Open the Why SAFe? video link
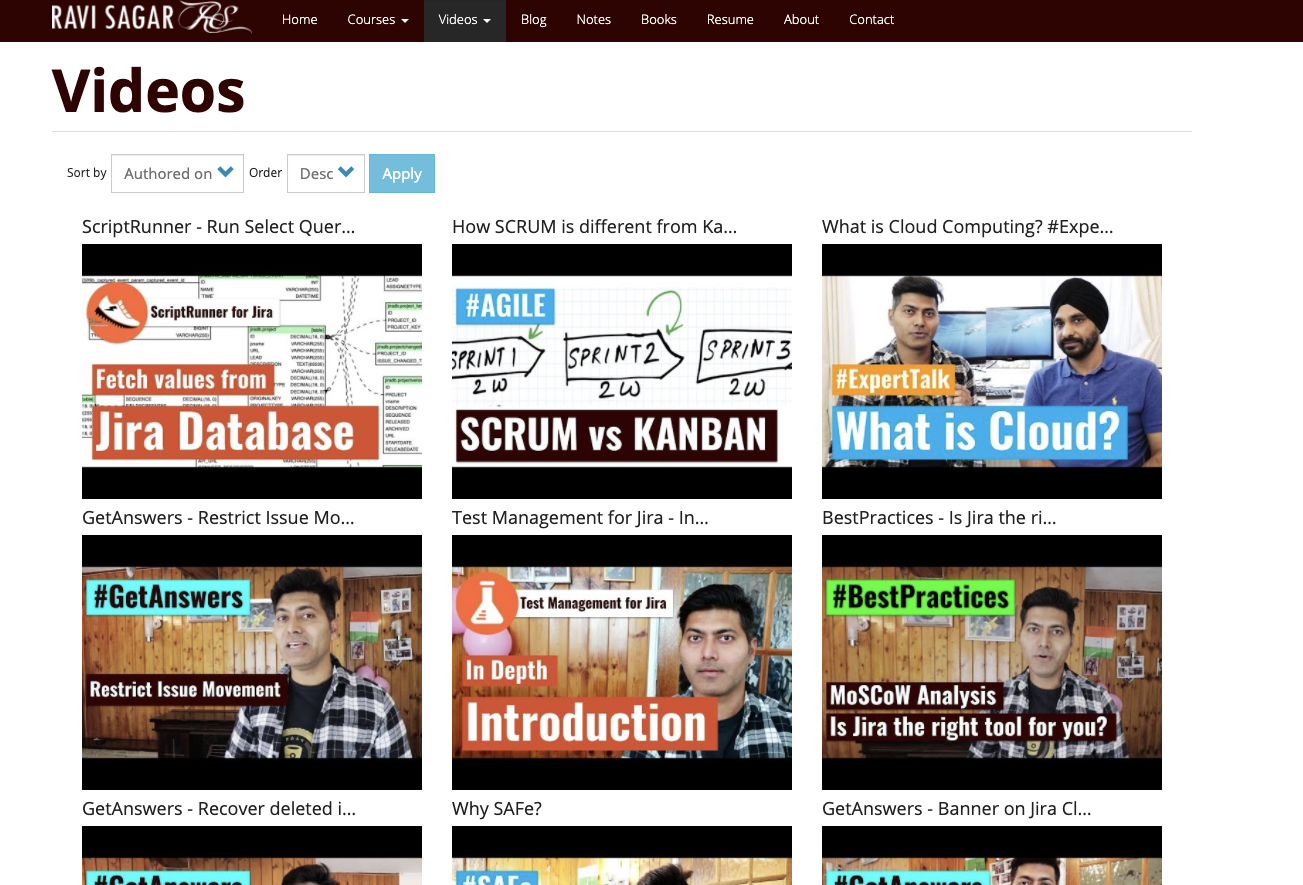The height and width of the screenshot is (885, 1303). coord(497,809)
